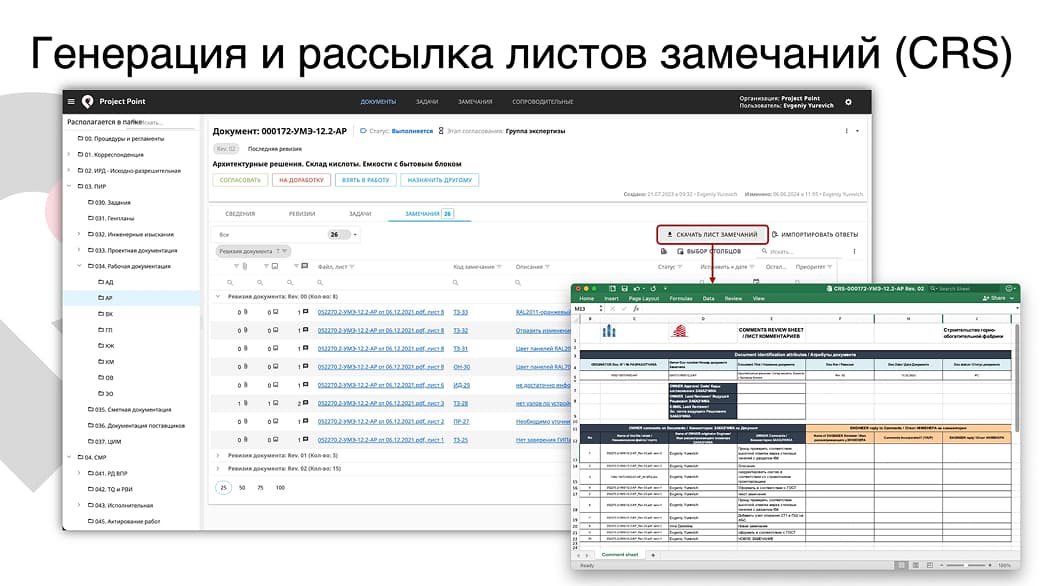Select the 100 rows-per-page option
This screenshot has width=1043, height=586.
(280, 488)
